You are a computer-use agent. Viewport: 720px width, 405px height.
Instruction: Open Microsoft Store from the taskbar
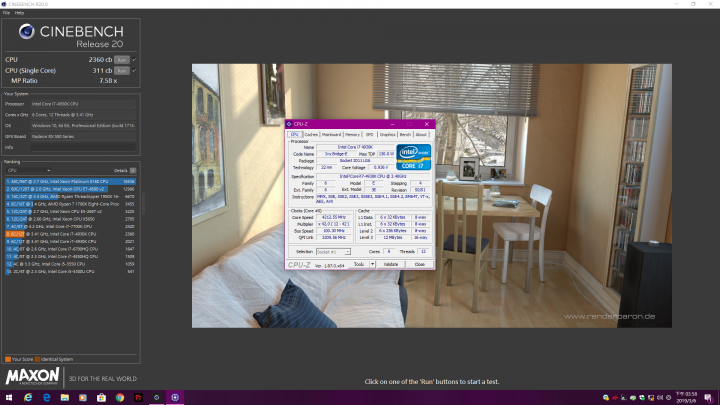101,398
